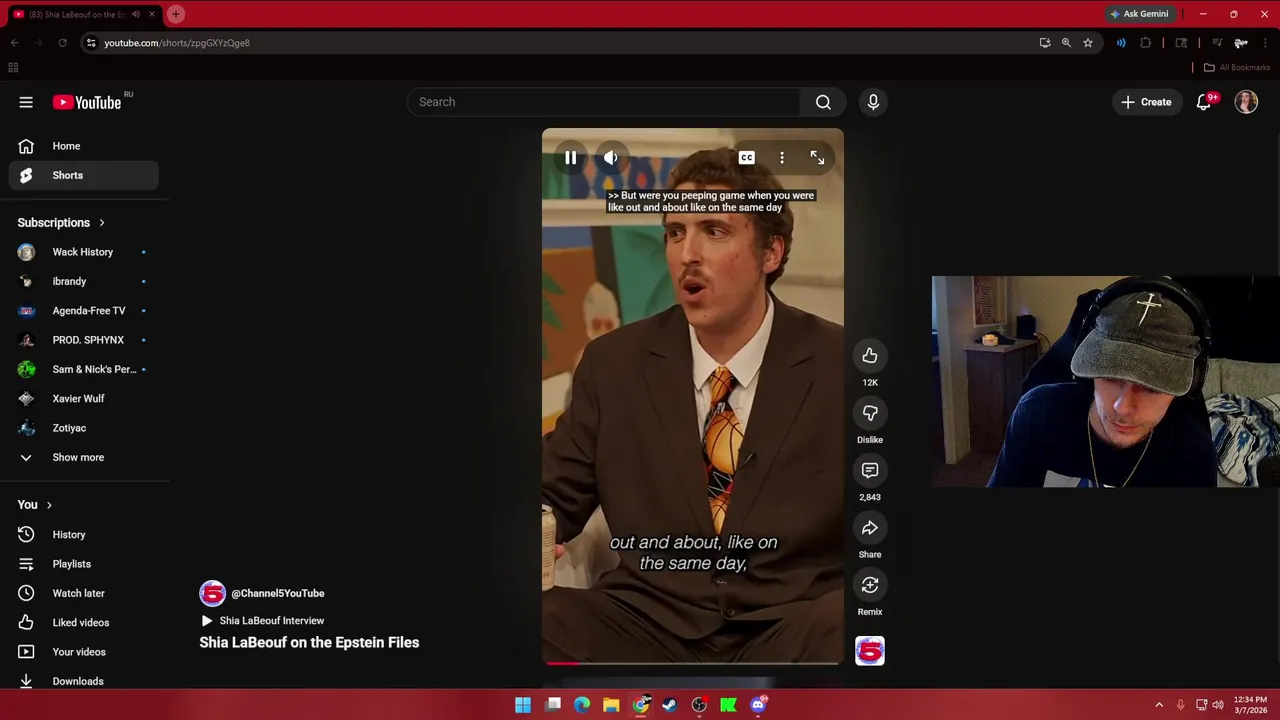The height and width of the screenshot is (720, 1280).
Task: Focus the YouTube search field
Action: (x=603, y=102)
